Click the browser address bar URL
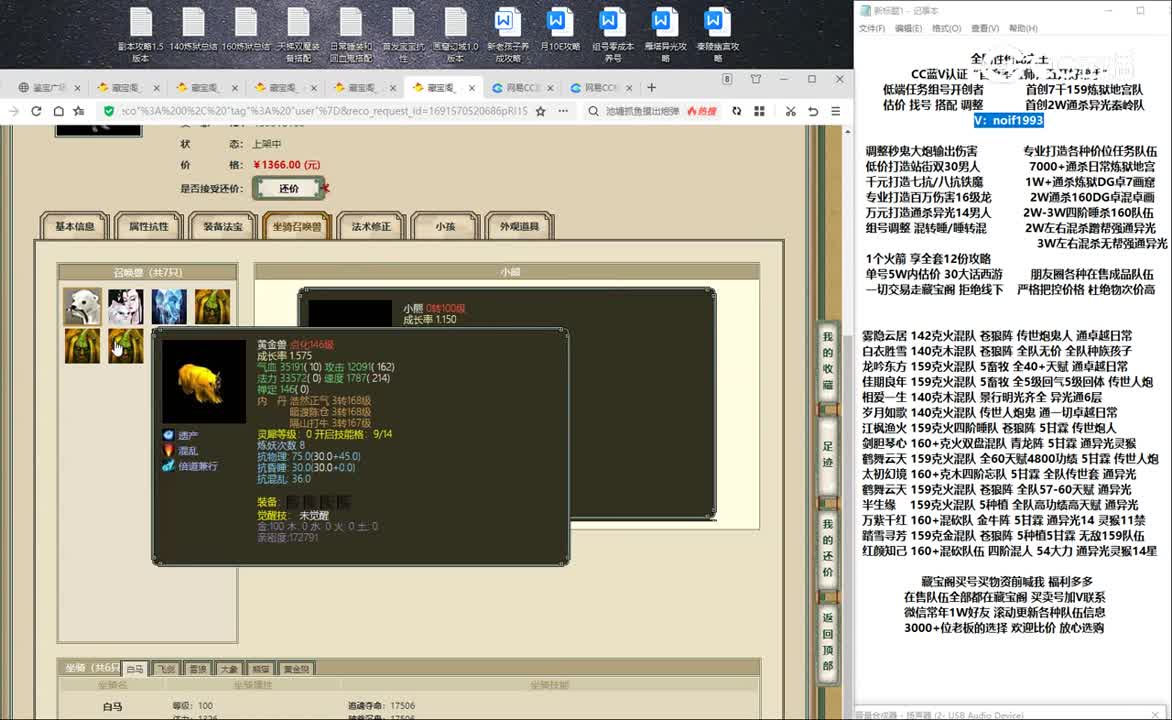This screenshot has width=1172, height=720. [x=324, y=111]
